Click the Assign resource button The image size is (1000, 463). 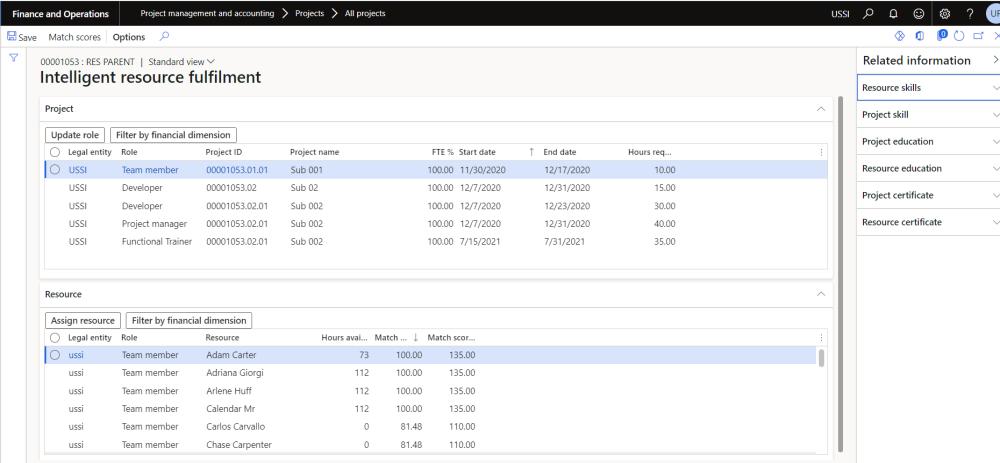(83, 321)
